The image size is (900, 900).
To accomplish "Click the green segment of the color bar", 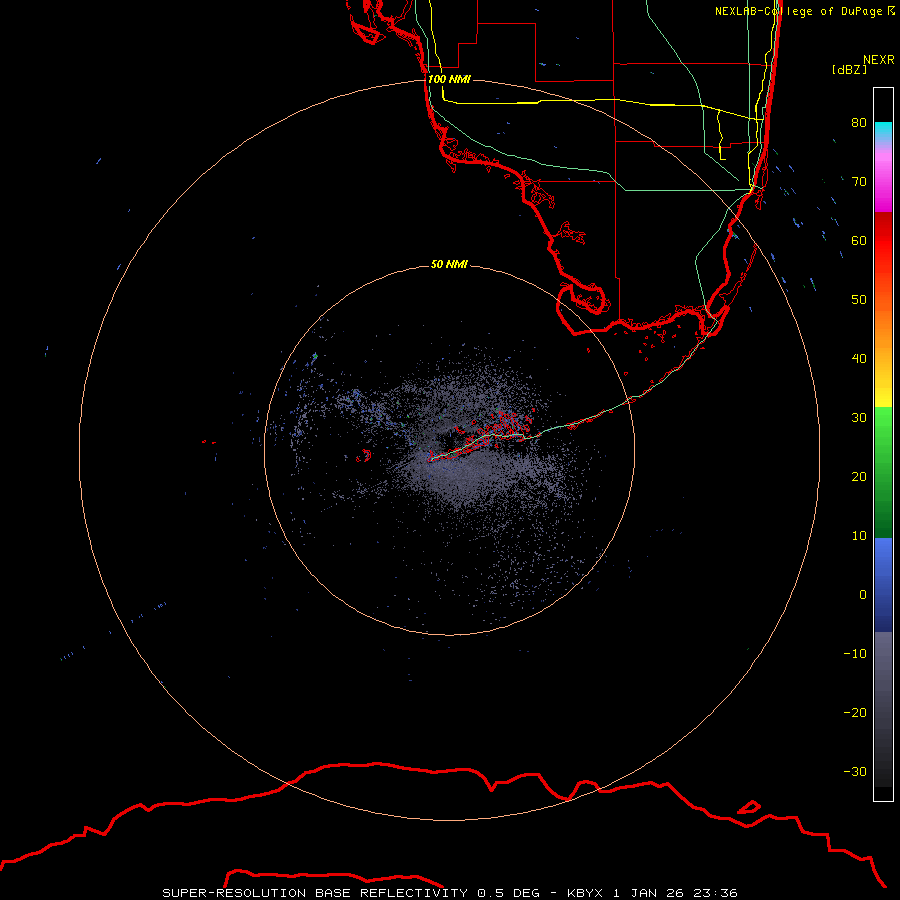I will [883, 472].
